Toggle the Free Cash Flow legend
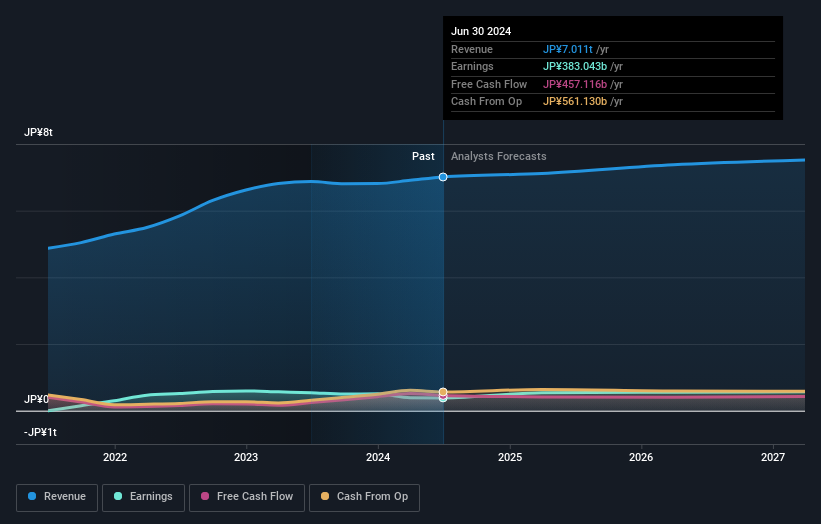821x524 pixels. (x=247, y=497)
